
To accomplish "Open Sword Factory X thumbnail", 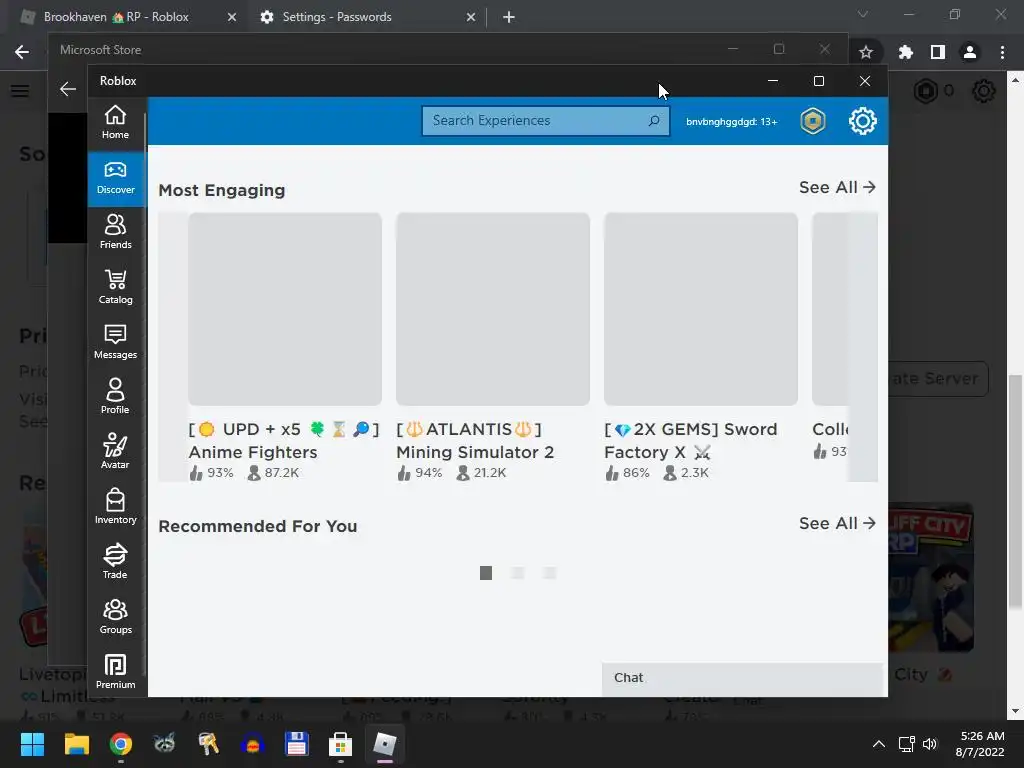I will tap(701, 309).
